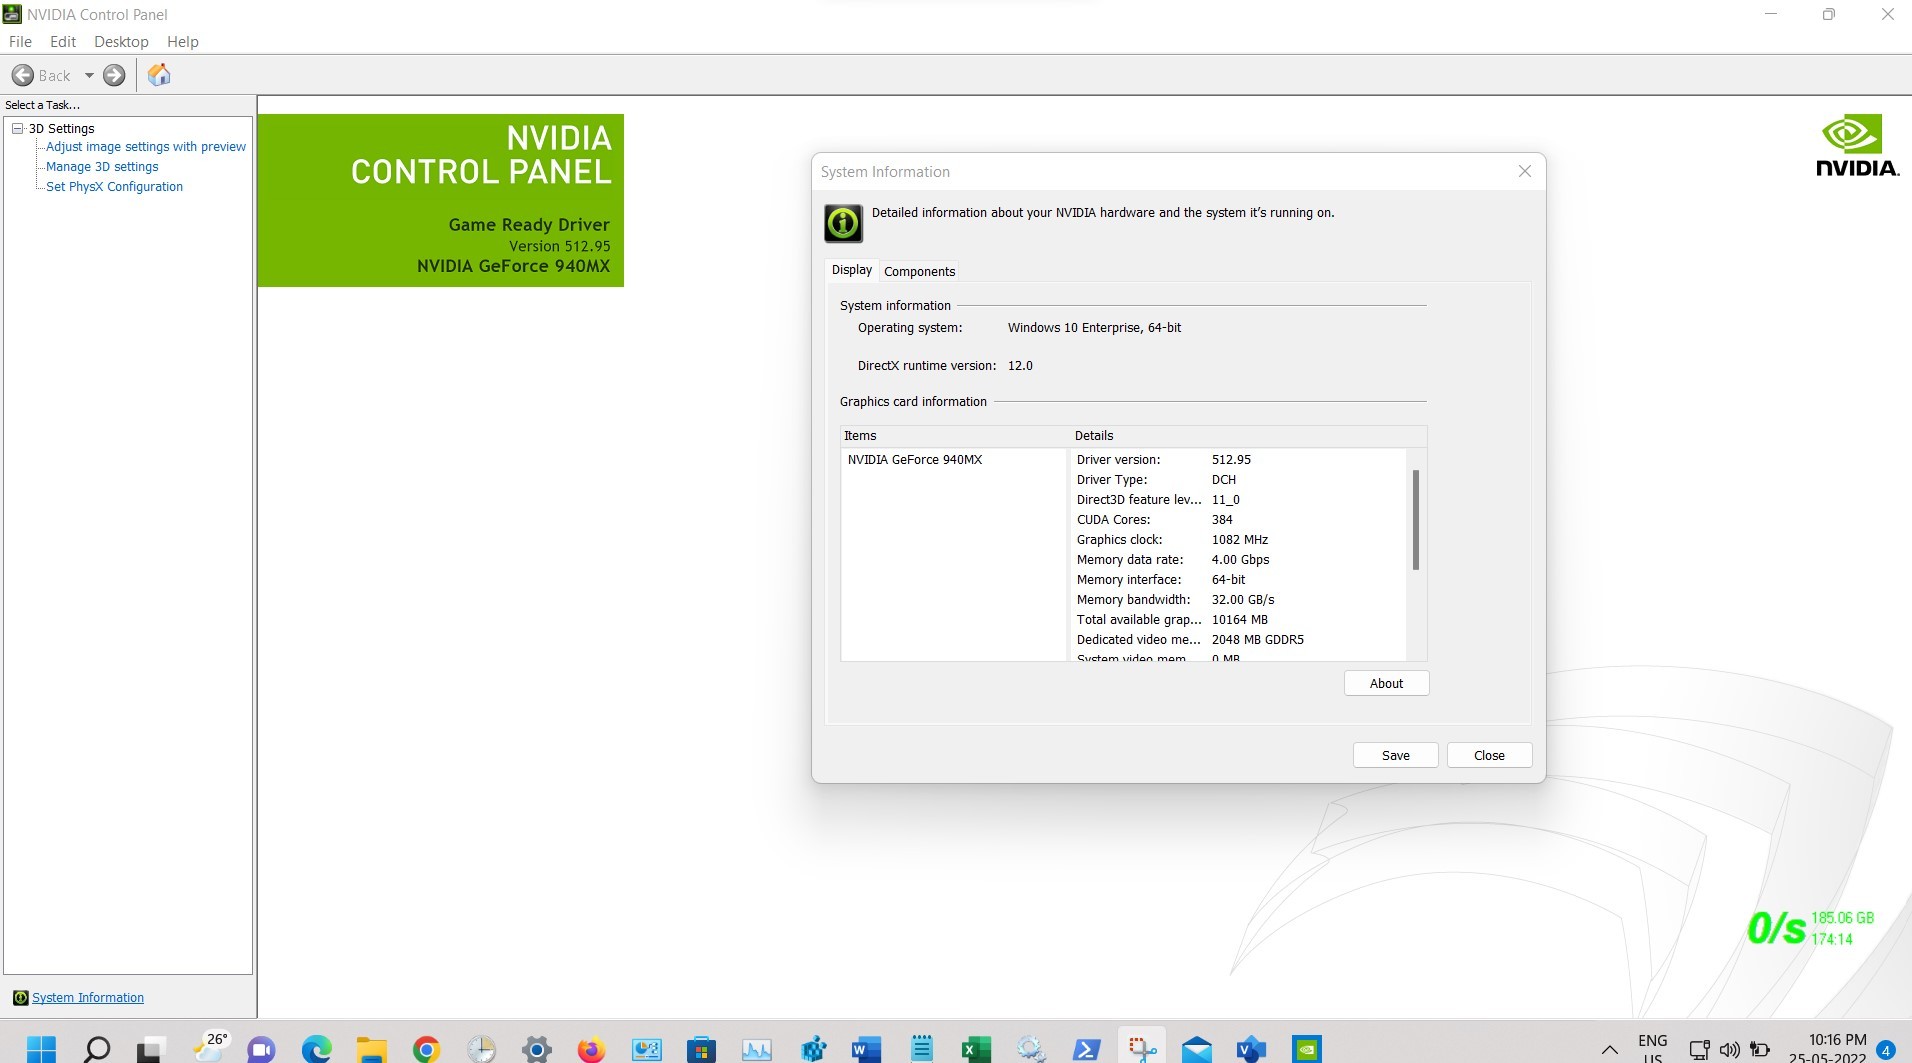Open Word from taskbar

pyautogui.click(x=866, y=1049)
